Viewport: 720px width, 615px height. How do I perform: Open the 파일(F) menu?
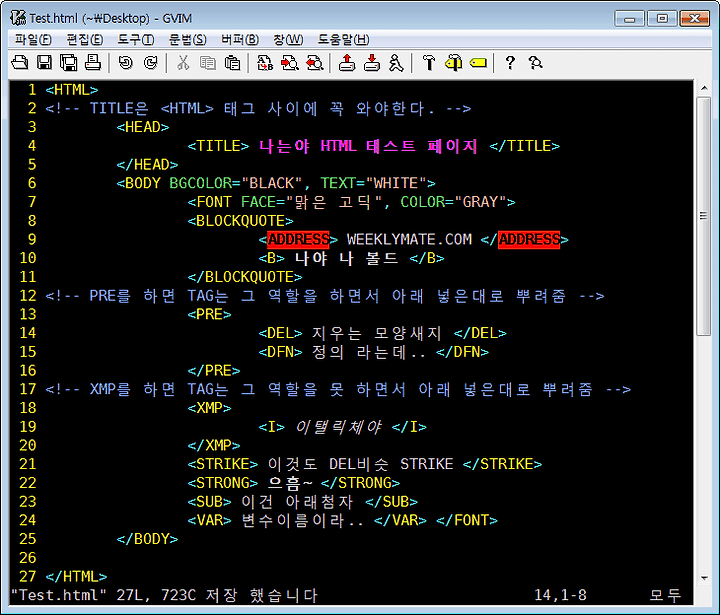point(33,39)
